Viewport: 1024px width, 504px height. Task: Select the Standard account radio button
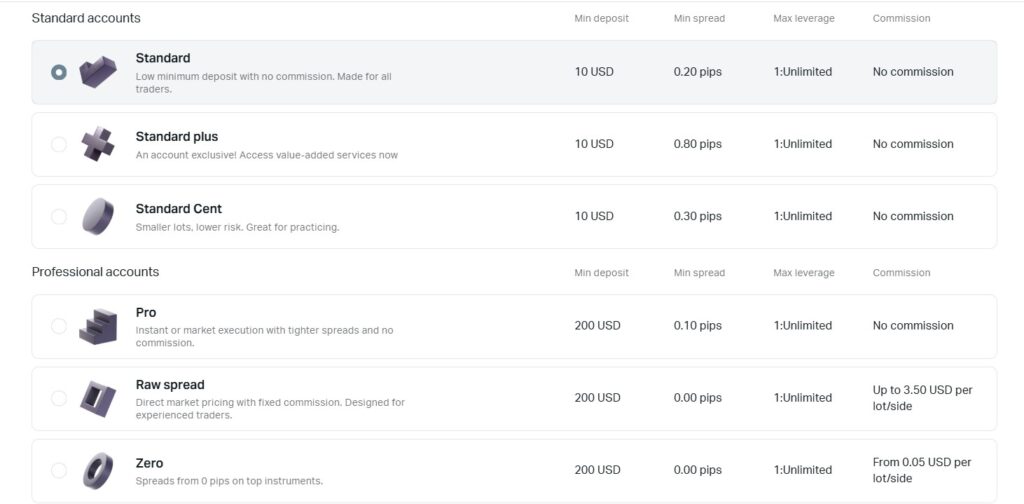click(59, 72)
